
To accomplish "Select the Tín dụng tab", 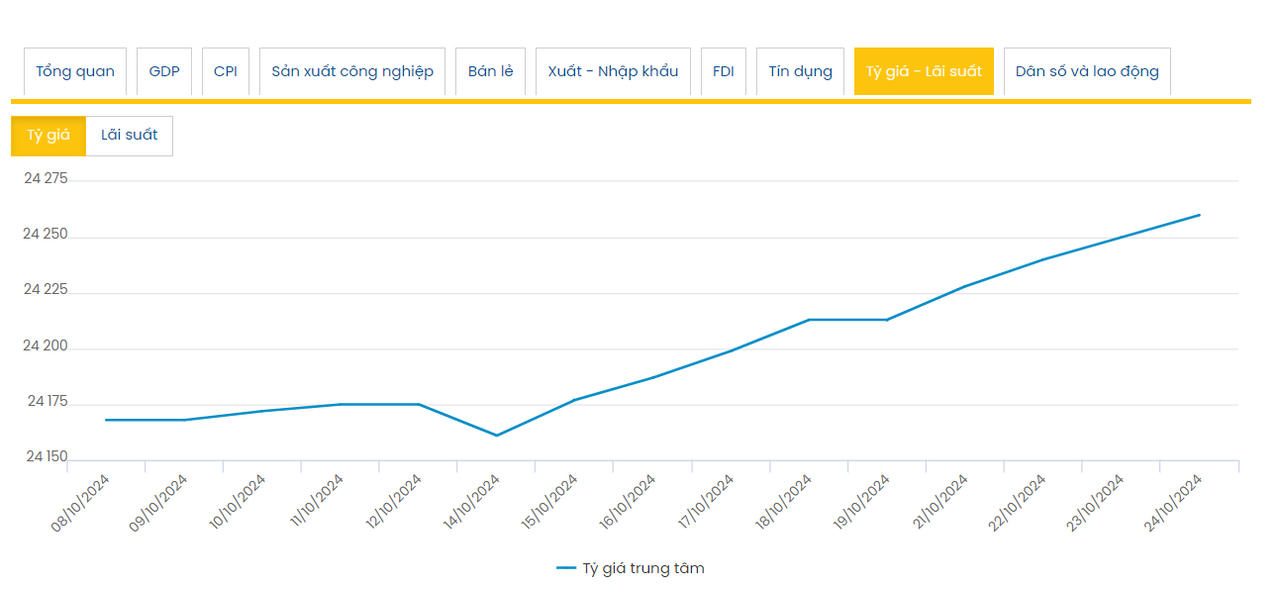I will click(800, 71).
